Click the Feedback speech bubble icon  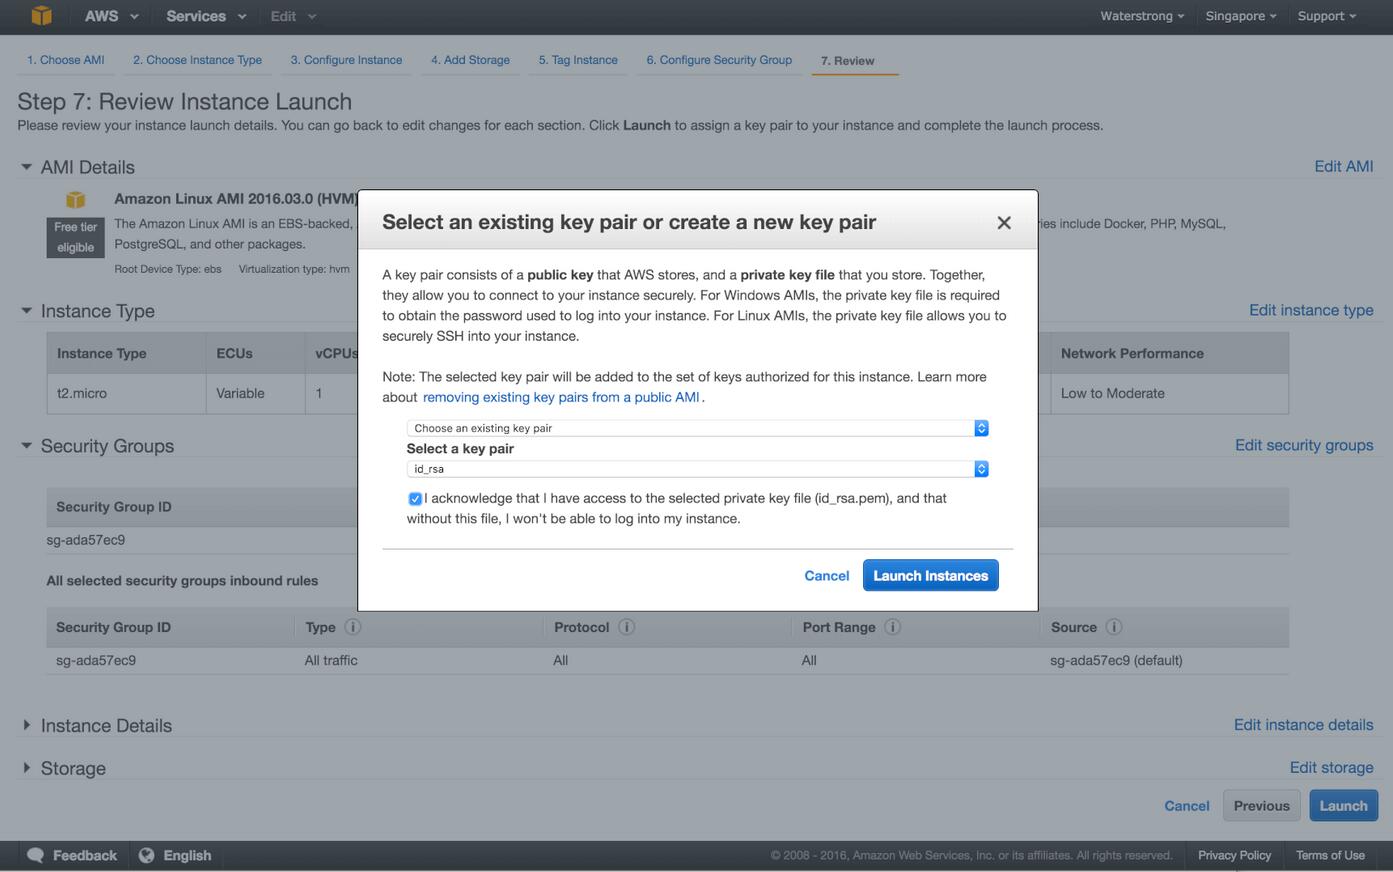pos(35,855)
